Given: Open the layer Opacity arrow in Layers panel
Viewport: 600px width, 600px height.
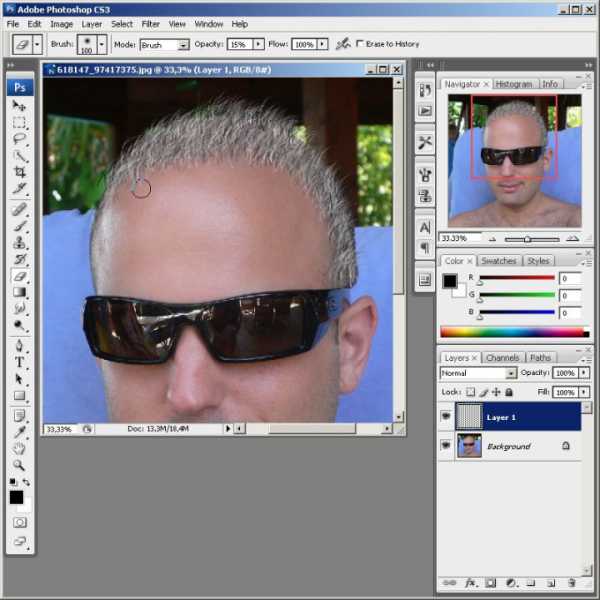Looking at the screenshot, I should click(x=584, y=372).
